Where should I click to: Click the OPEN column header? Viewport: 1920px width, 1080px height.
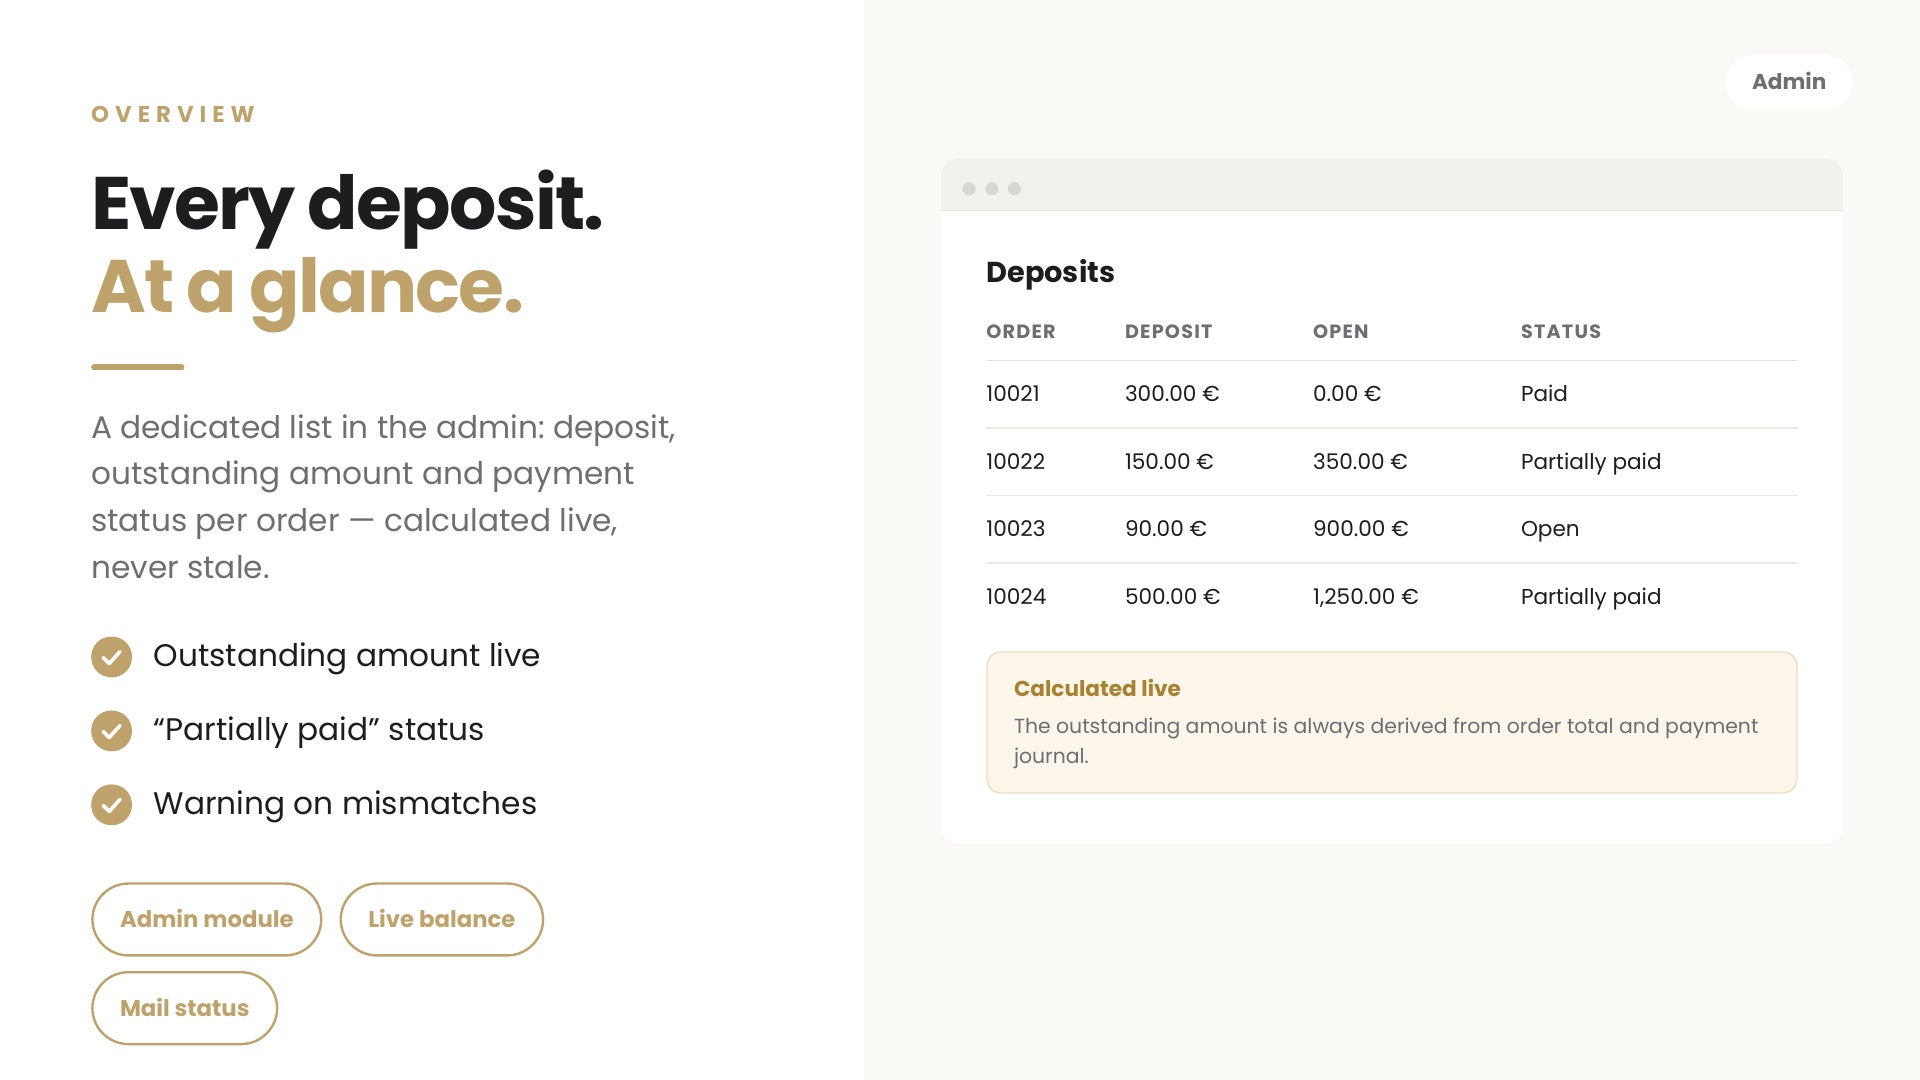coord(1340,332)
